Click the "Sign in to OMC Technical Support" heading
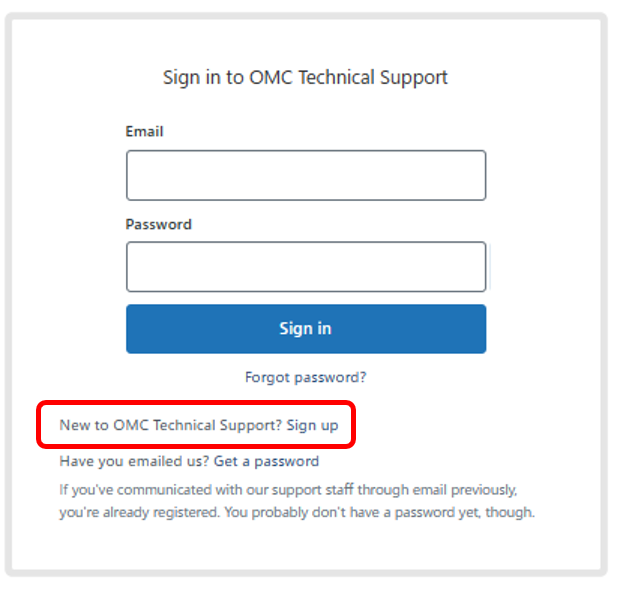 point(305,77)
